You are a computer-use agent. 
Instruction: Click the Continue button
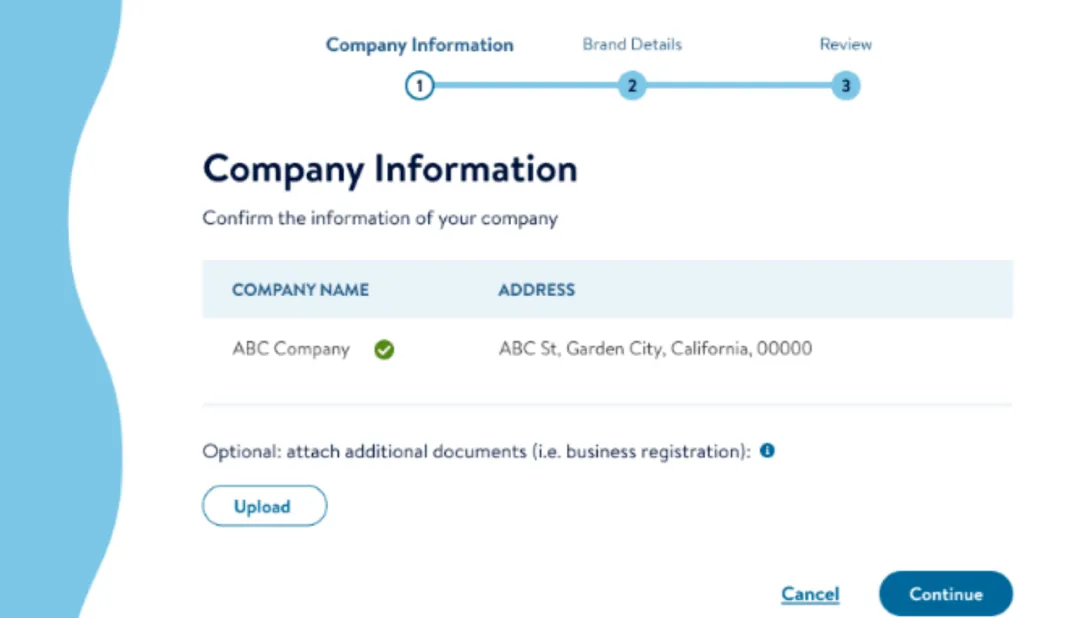tap(946, 594)
